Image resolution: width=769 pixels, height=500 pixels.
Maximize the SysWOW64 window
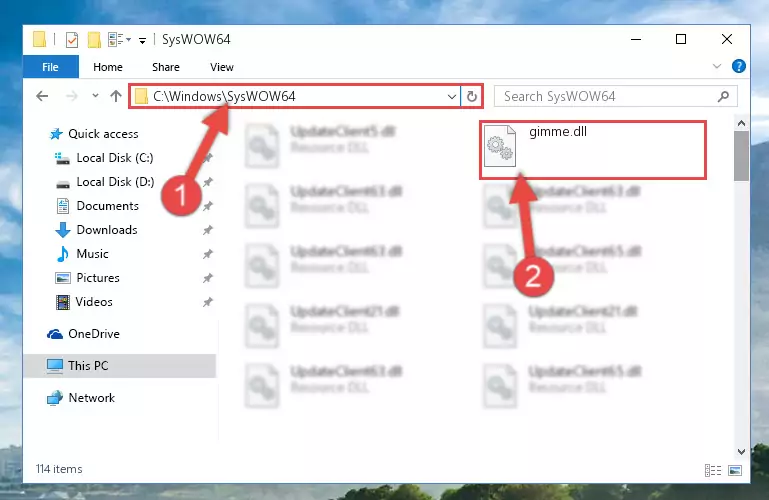click(x=681, y=39)
